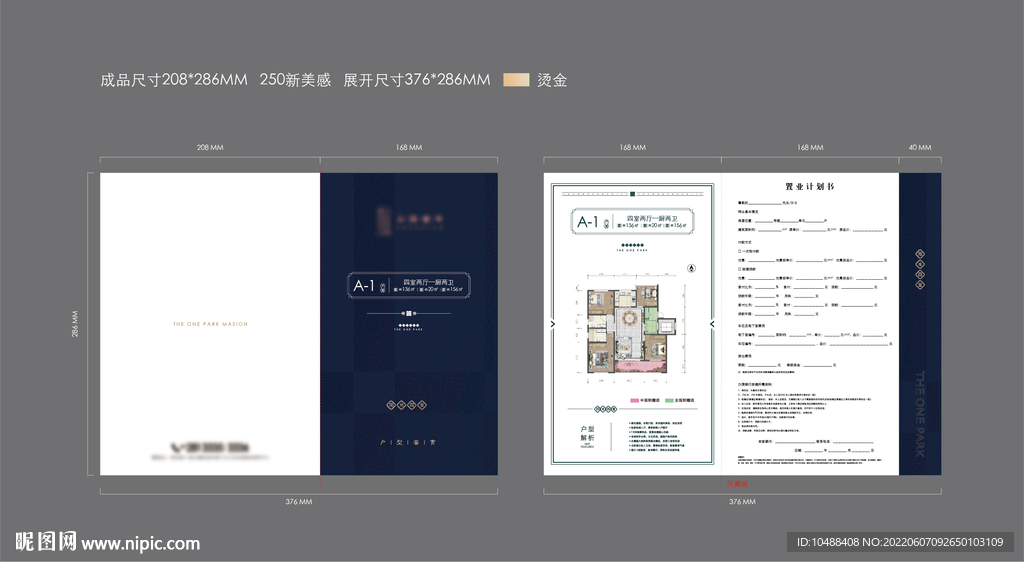Image resolution: width=1024 pixels, height=562 pixels.
Task: Click the vertical diamond emblems on the narrow navy strip
Action: pyautogui.click(x=920, y=269)
